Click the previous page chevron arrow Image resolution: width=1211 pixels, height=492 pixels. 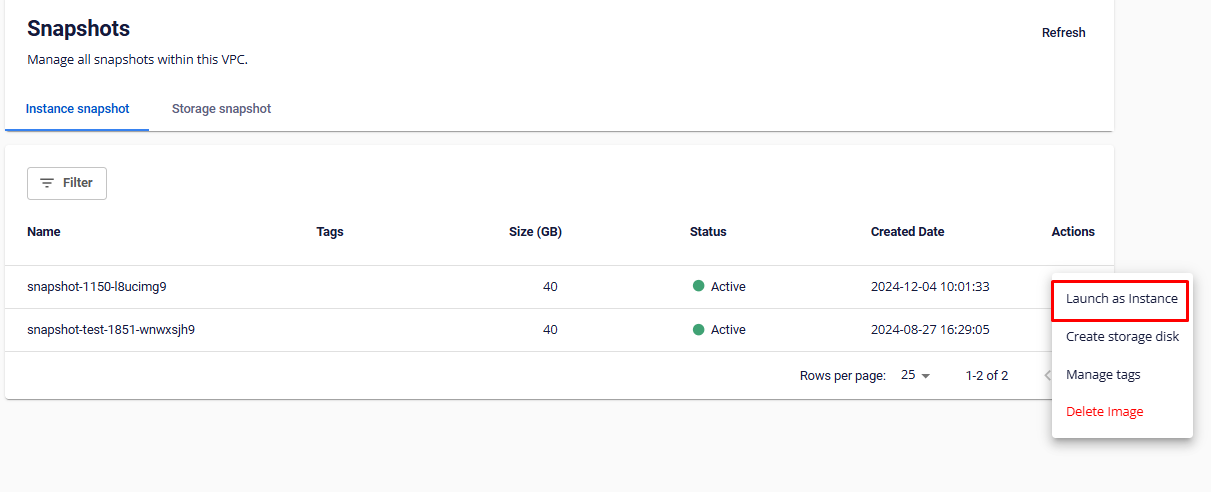click(1047, 376)
